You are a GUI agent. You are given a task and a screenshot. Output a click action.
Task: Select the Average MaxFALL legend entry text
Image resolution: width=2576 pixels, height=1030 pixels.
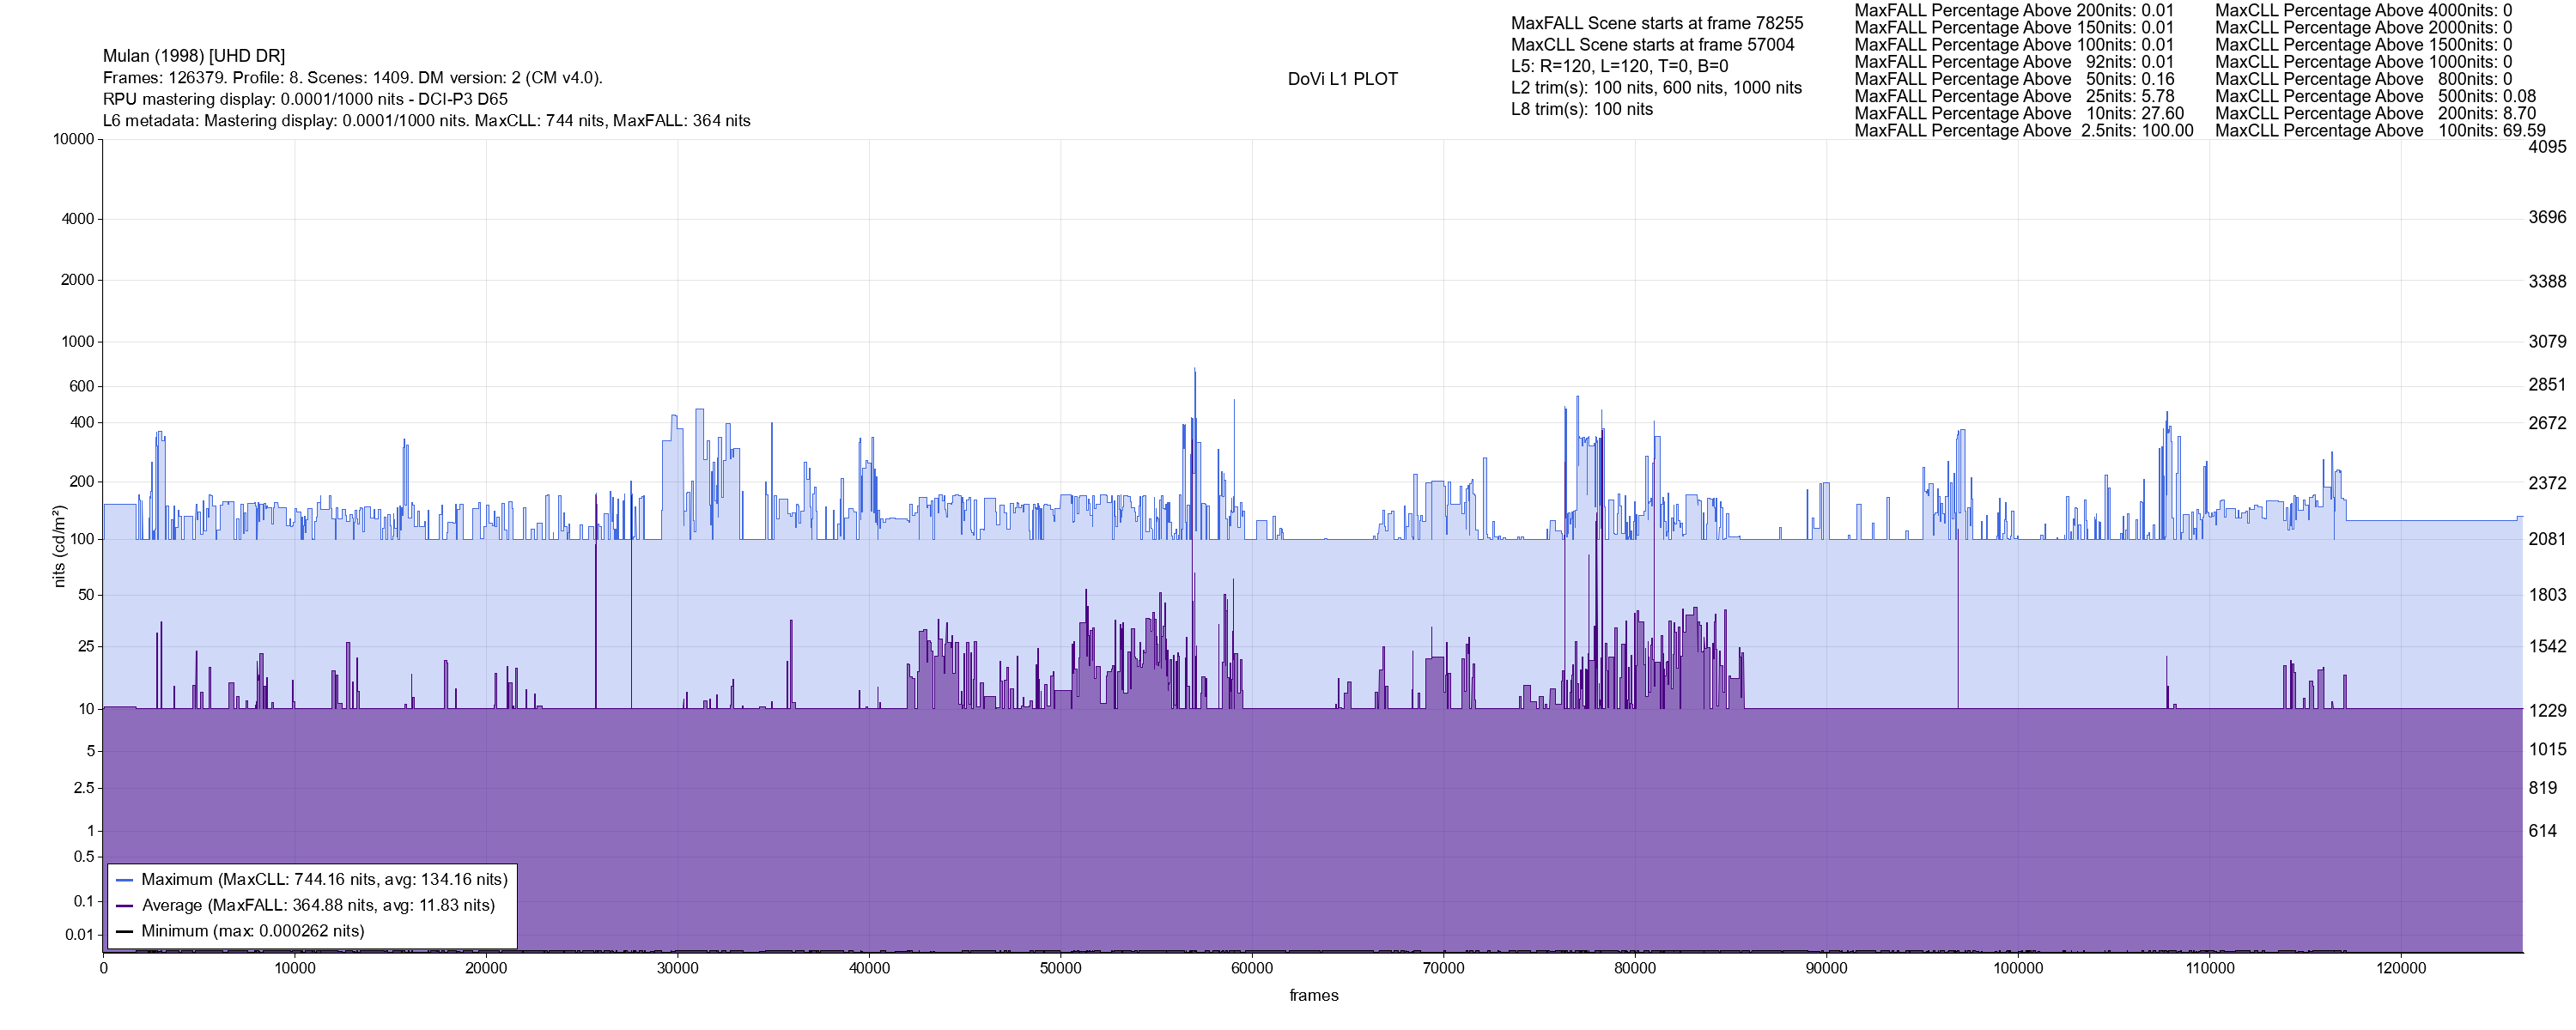[x=318, y=906]
